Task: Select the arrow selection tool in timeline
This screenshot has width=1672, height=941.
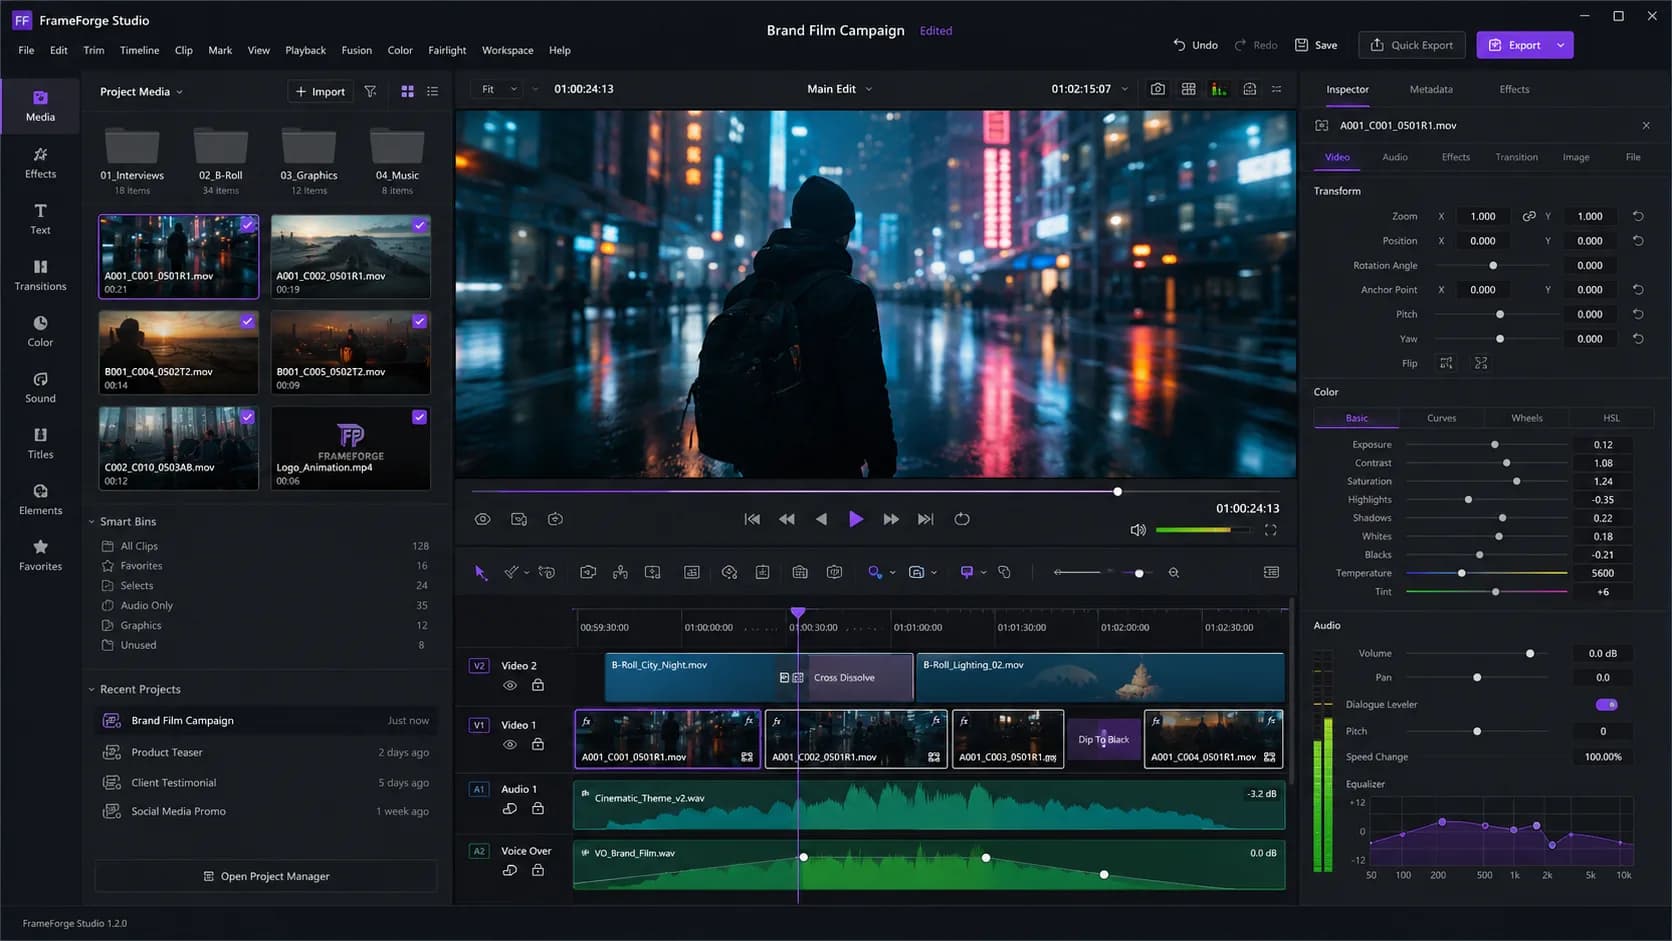Action: (x=481, y=572)
